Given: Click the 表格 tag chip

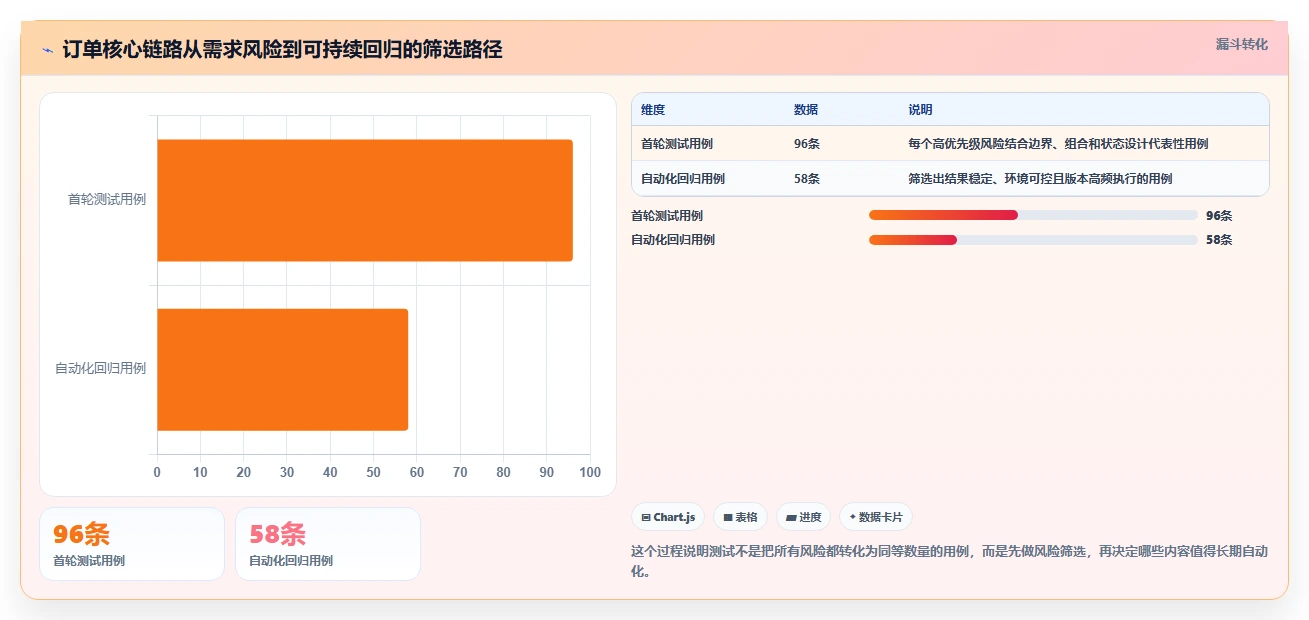Looking at the screenshot, I should coord(740,517).
